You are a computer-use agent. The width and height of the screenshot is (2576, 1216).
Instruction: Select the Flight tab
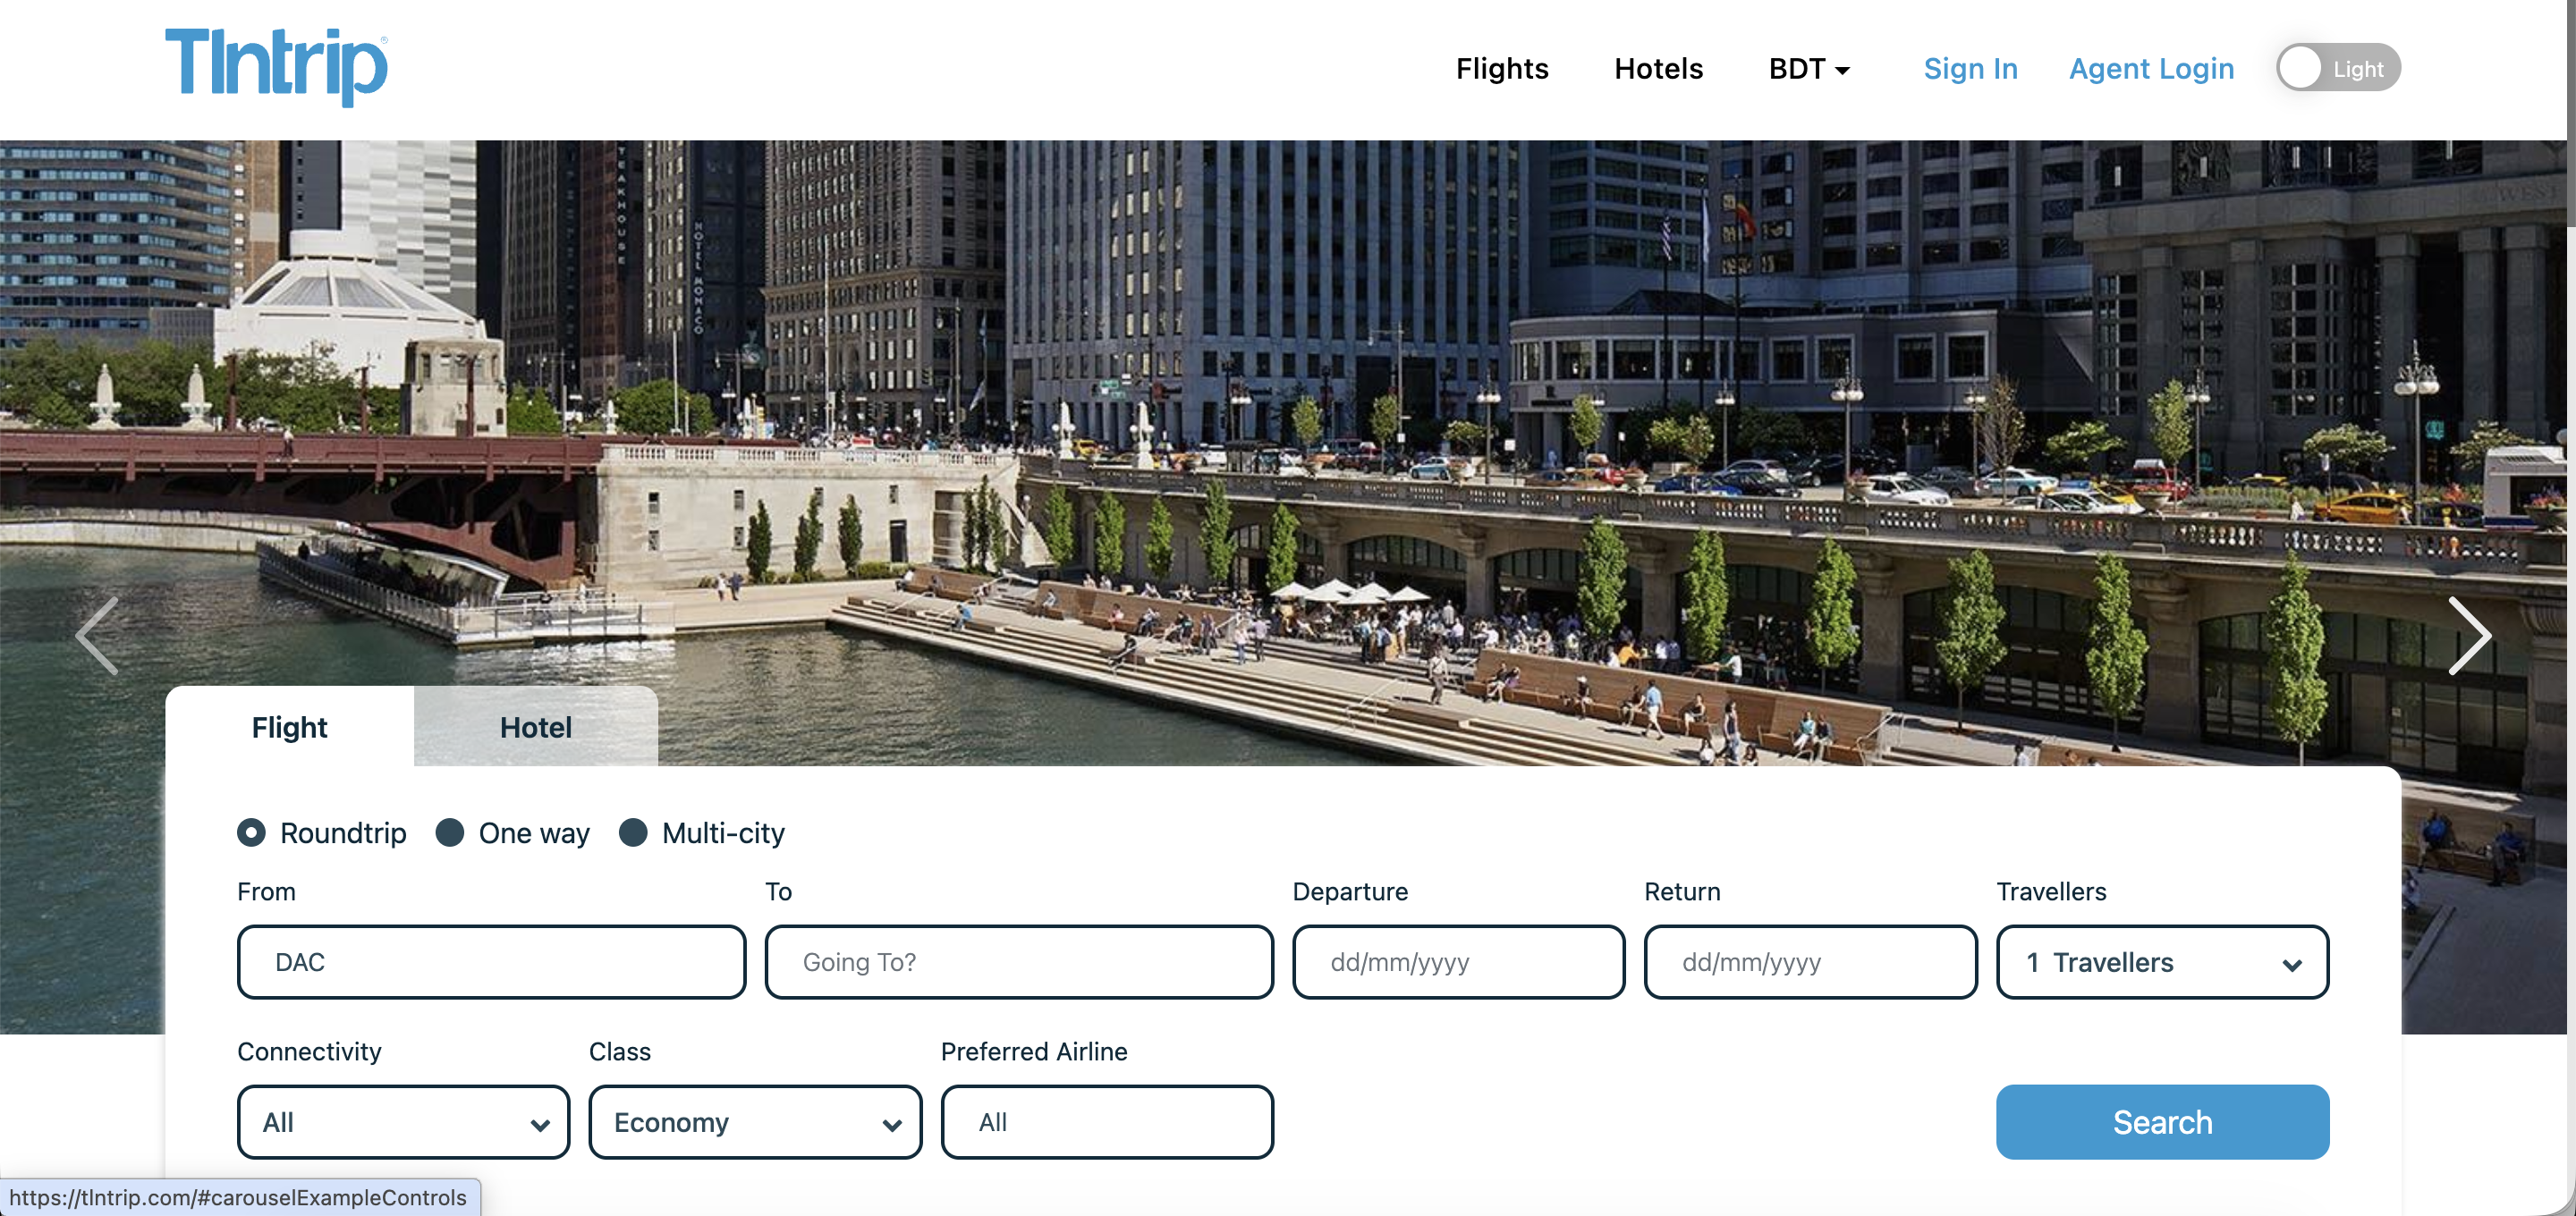[x=289, y=727]
